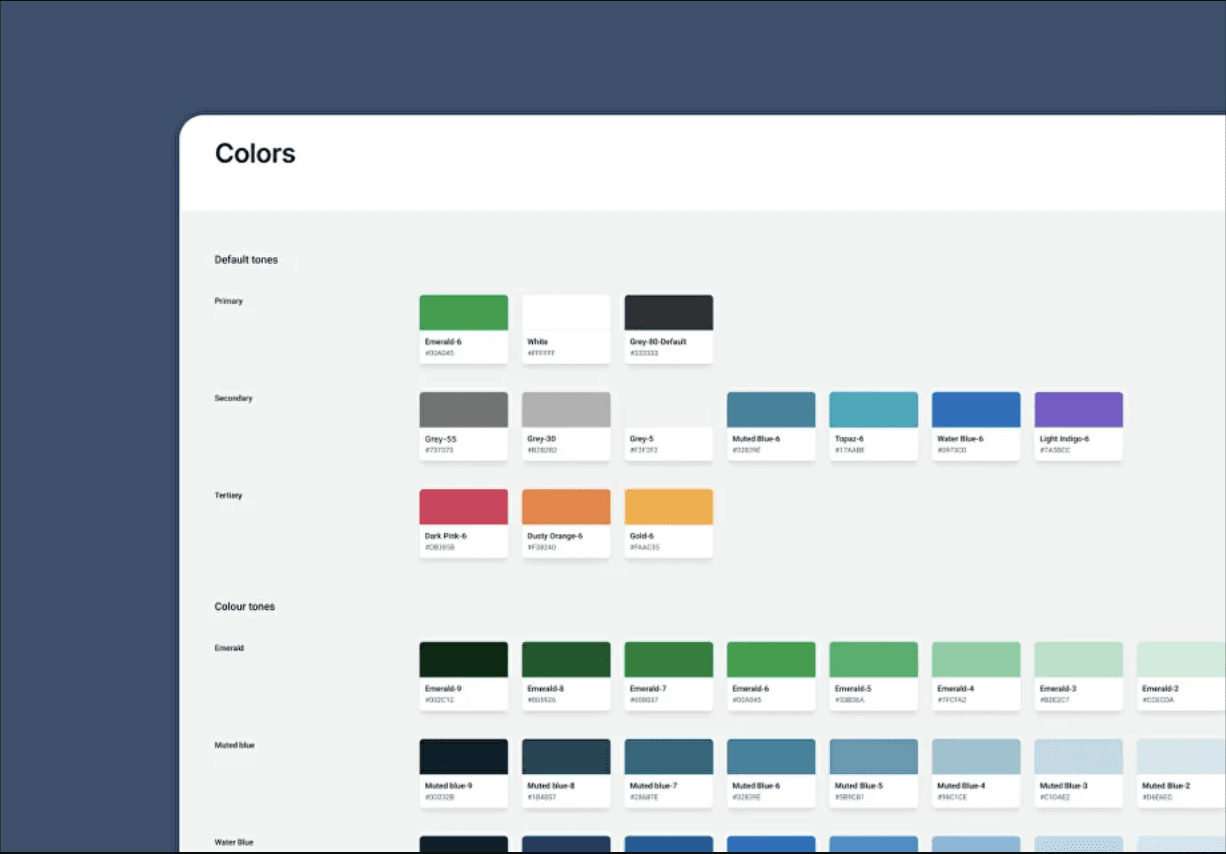Select the "Colour tones" section title
Viewport: 1226px width, 854px height.
tap(244, 607)
